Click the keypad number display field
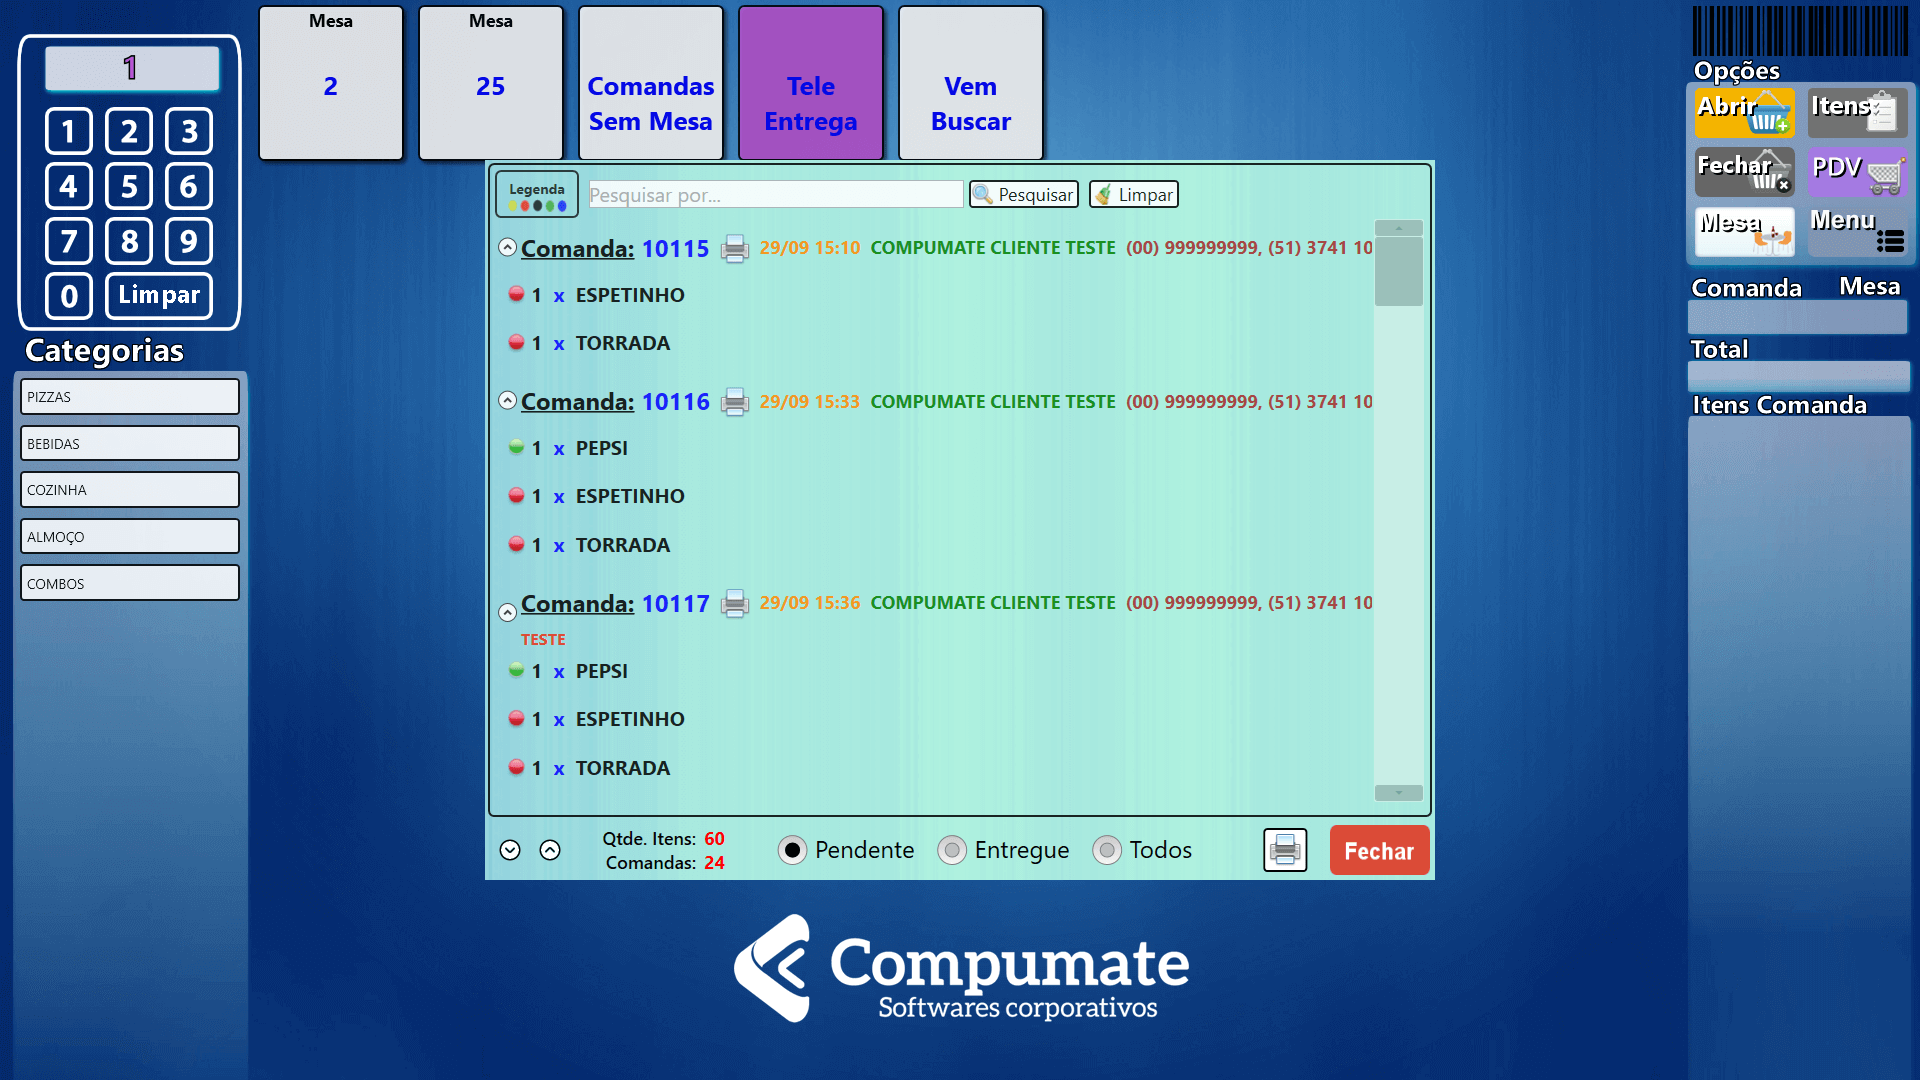Viewport: 1920px width, 1080px height. (132, 68)
